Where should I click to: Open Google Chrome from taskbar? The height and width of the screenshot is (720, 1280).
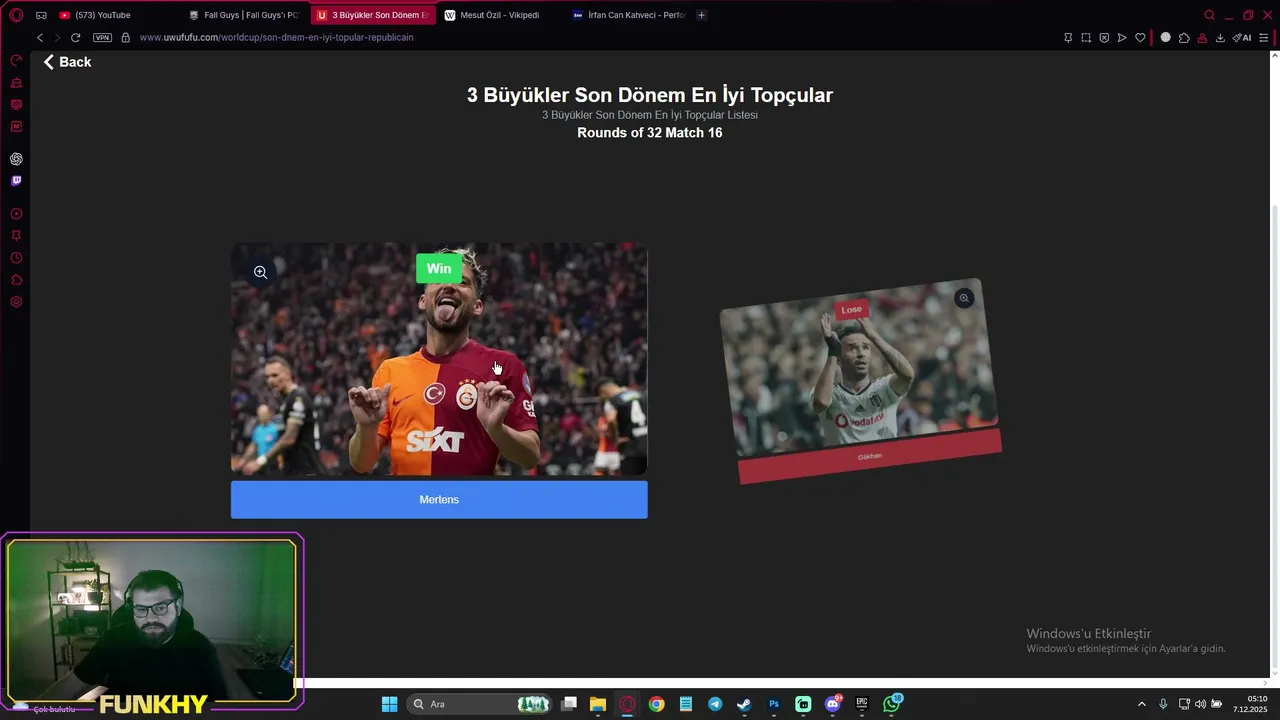click(x=656, y=704)
